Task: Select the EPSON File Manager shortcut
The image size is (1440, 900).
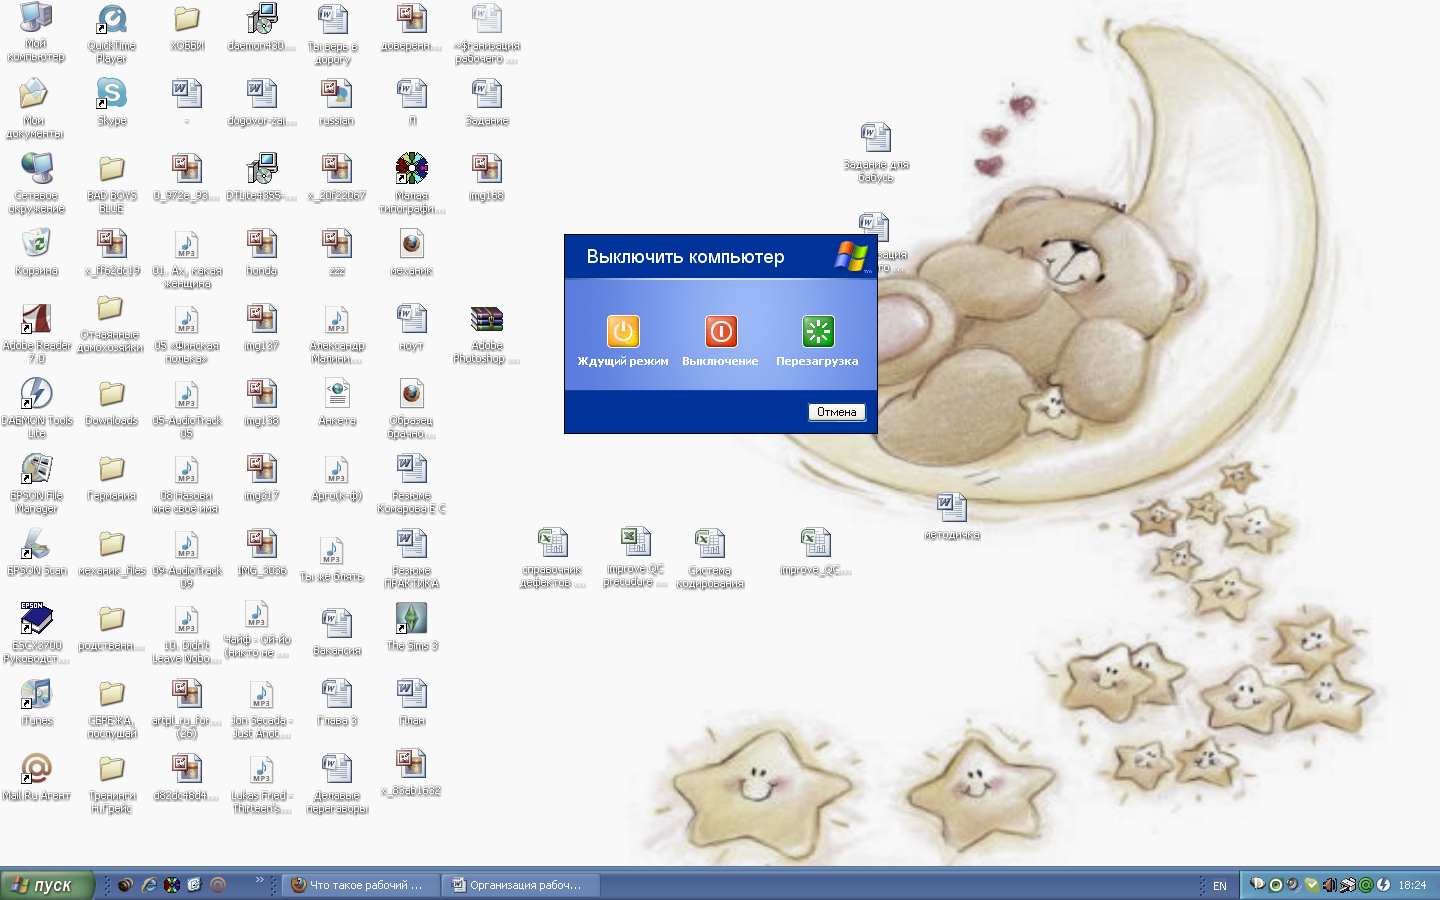Action: [x=36, y=483]
